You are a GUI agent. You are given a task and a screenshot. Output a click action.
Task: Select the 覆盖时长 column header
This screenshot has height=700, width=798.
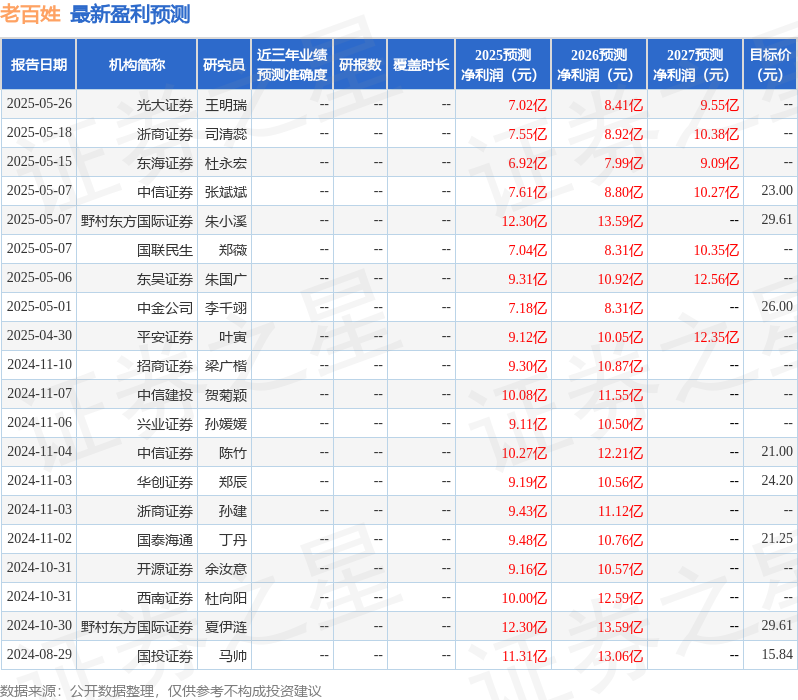pyautogui.click(x=421, y=65)
